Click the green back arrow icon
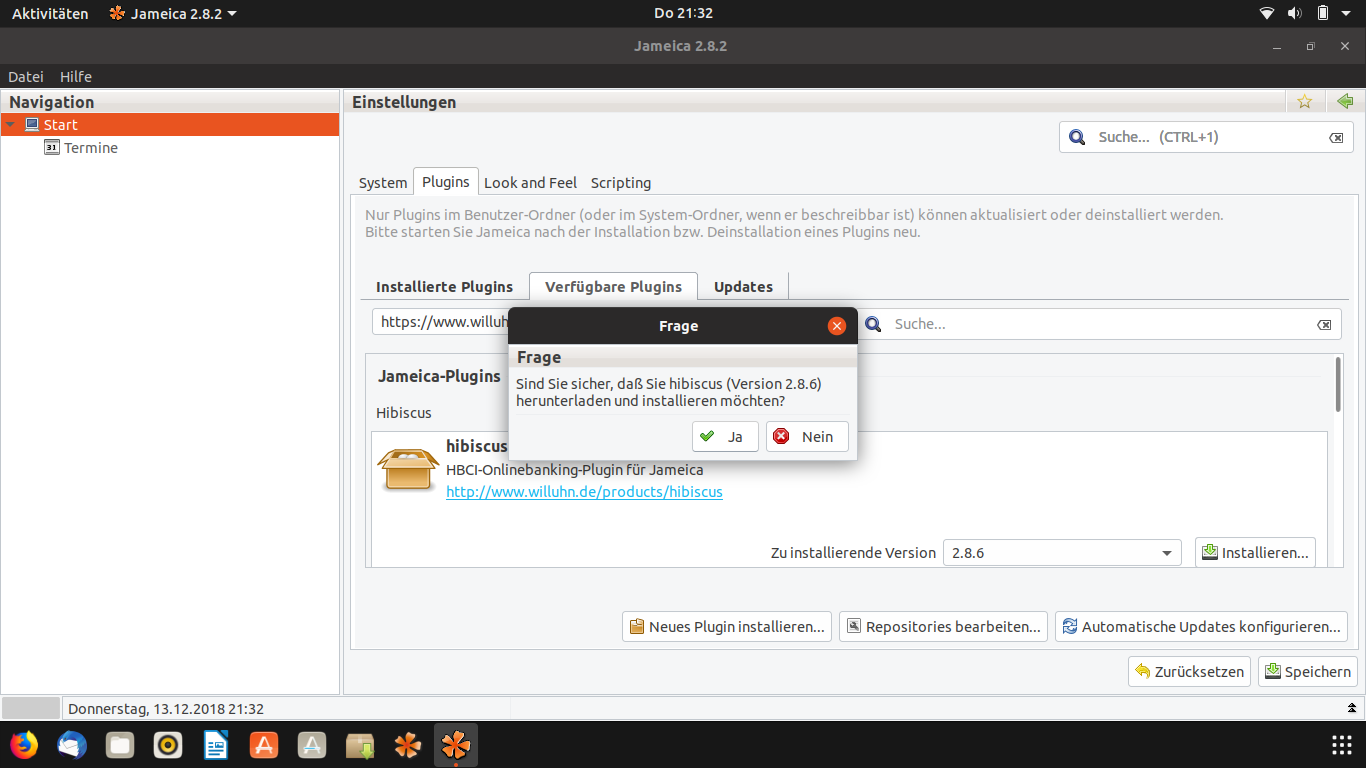Screen dimensions: 1366x768 point(1344,101)
